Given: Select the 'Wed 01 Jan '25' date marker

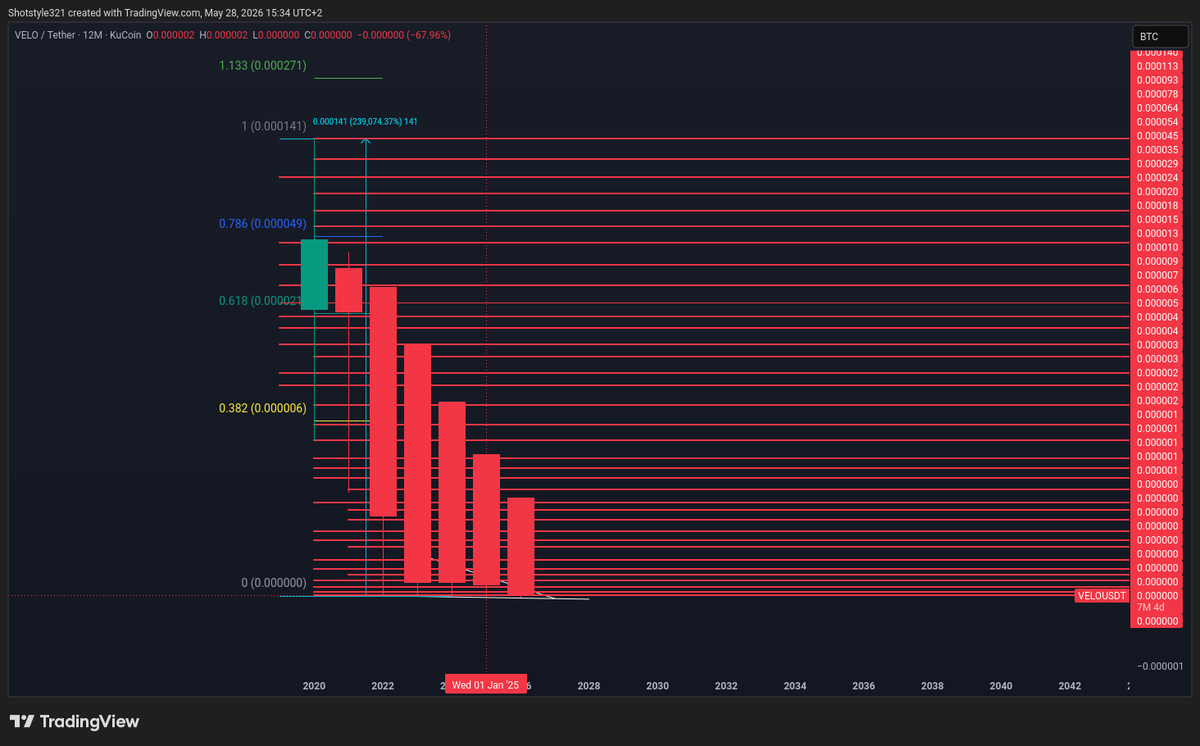Looking at the screenshot, I should point(485,685).
